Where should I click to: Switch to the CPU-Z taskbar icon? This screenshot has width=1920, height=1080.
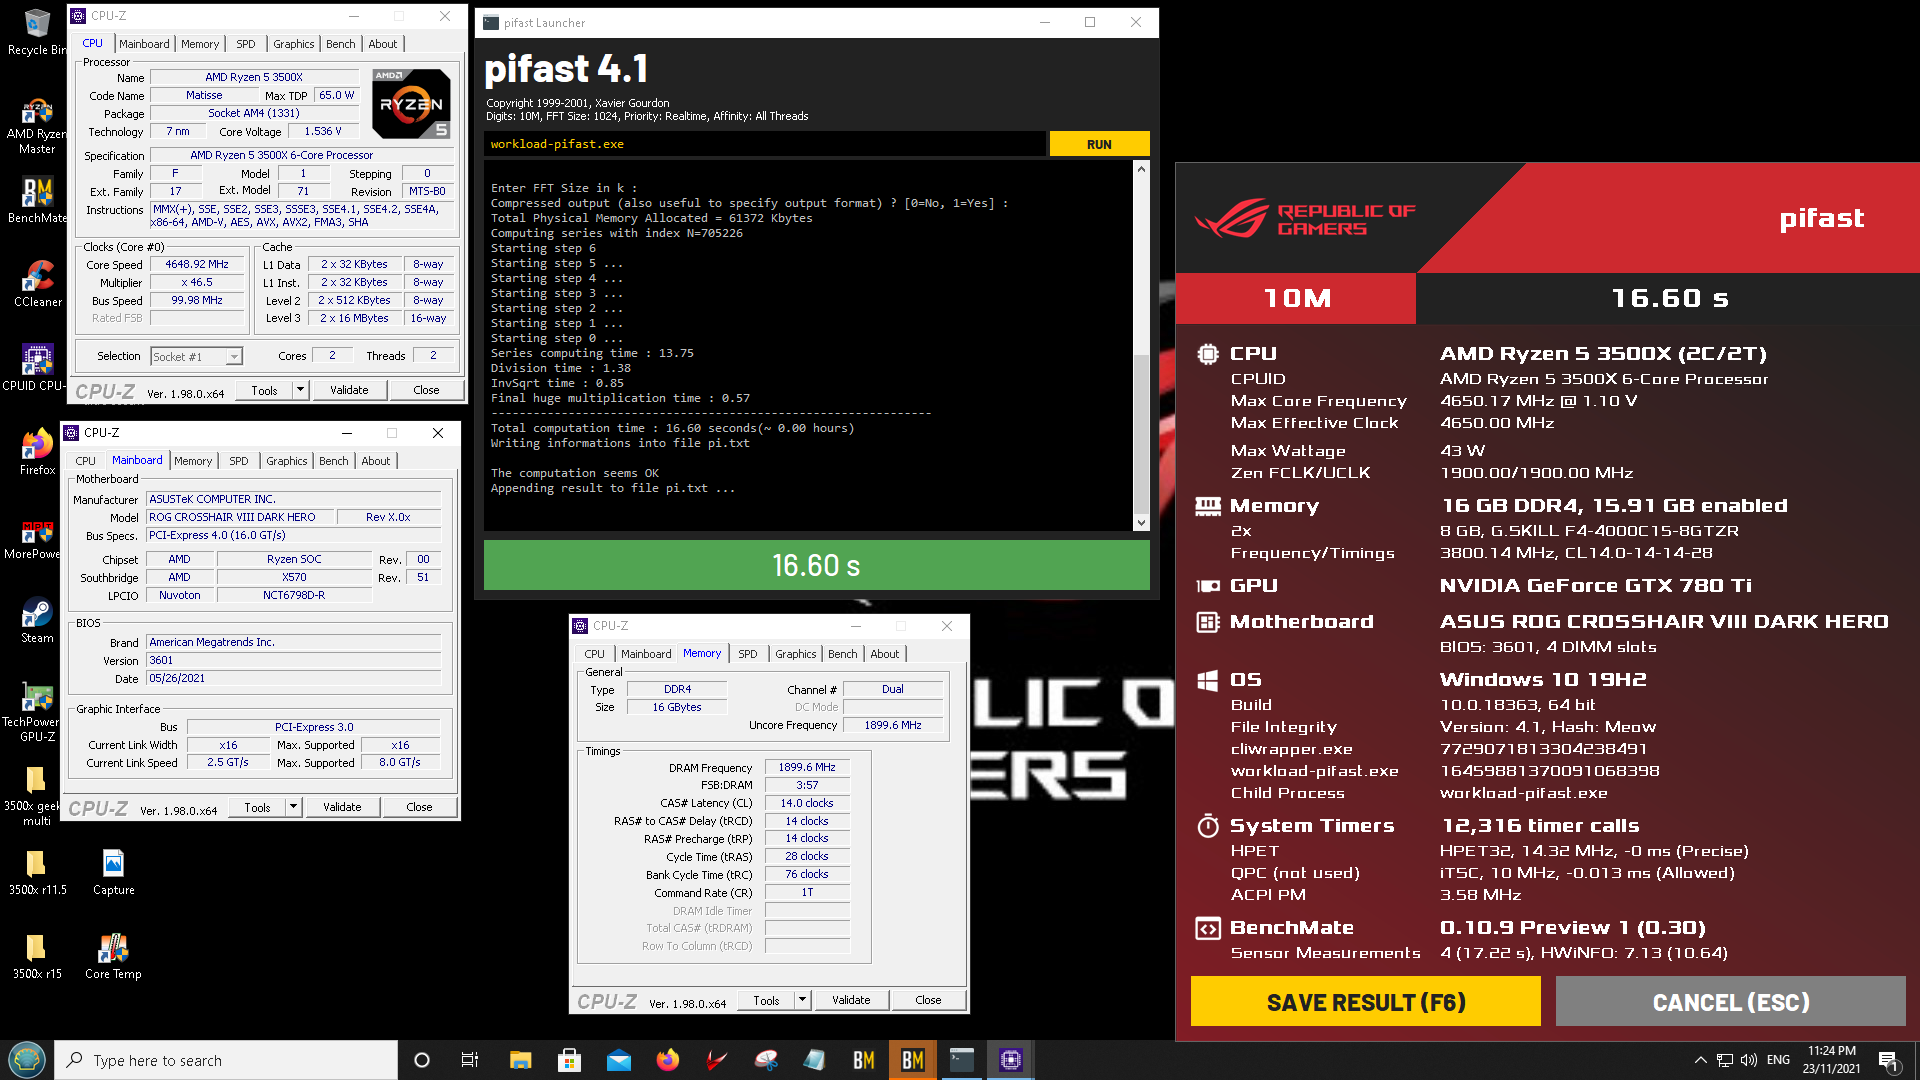point(1011,1060)
